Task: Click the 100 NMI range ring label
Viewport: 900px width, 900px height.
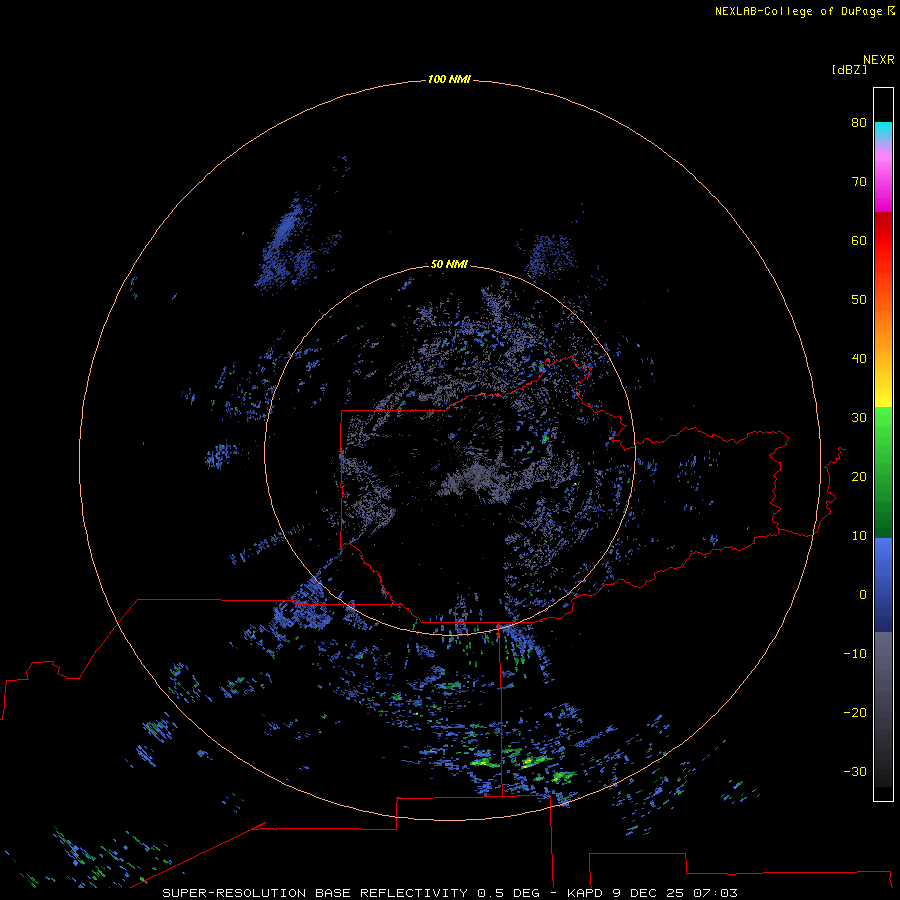Action: [x=449, y=79]
